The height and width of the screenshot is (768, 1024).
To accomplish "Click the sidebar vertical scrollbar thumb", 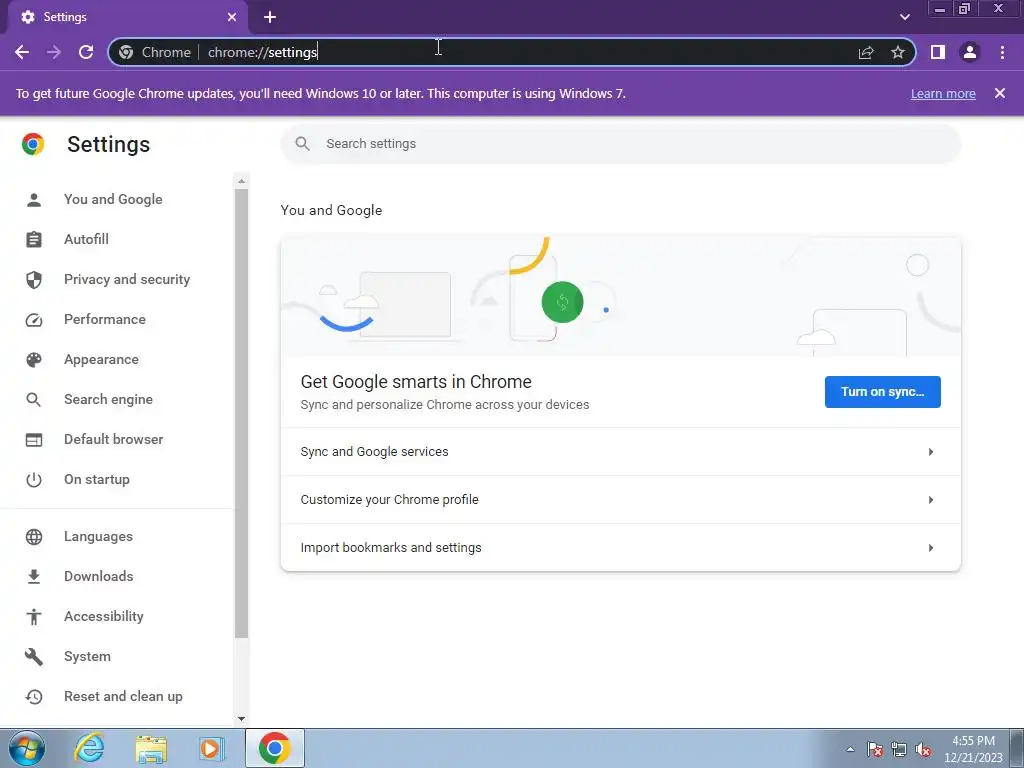I will (241, 413).
